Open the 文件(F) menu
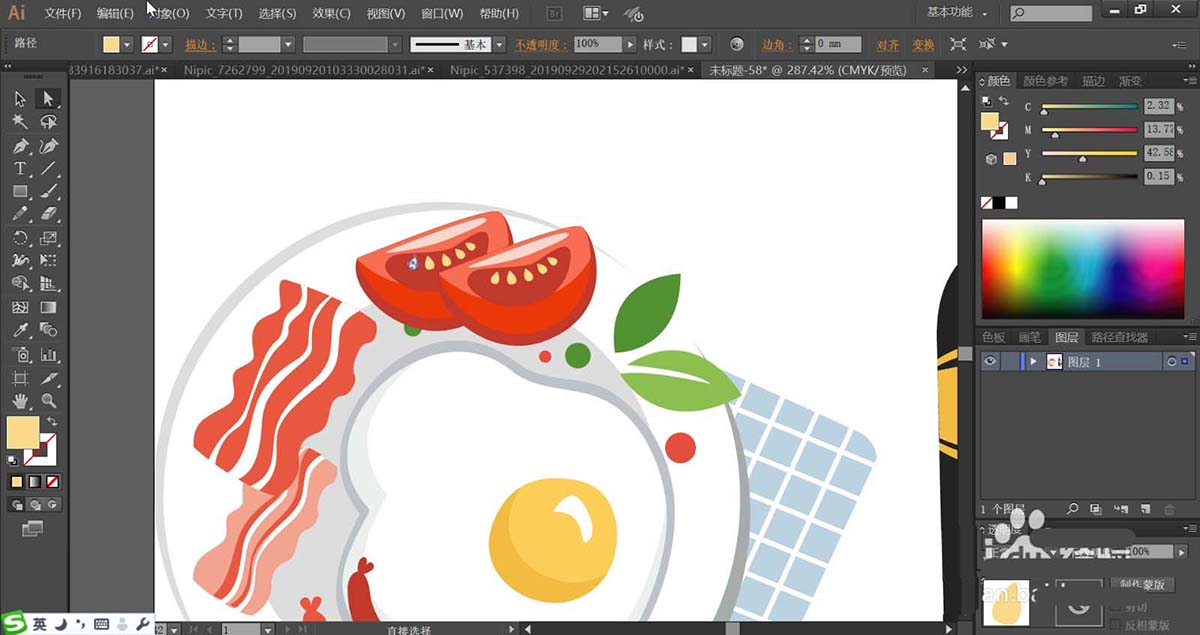The height and width of the screenshot is (635, 1200). 63,14
